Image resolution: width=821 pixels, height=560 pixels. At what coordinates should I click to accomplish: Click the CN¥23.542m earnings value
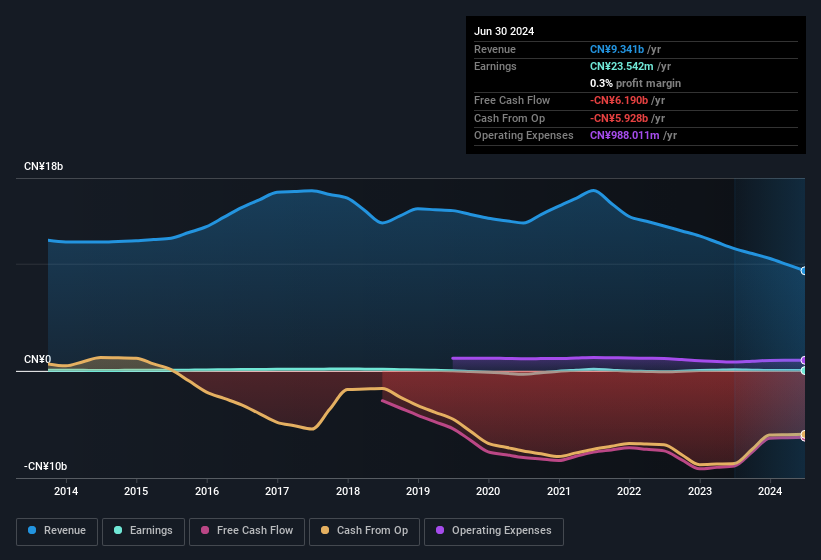click(622, 66)
